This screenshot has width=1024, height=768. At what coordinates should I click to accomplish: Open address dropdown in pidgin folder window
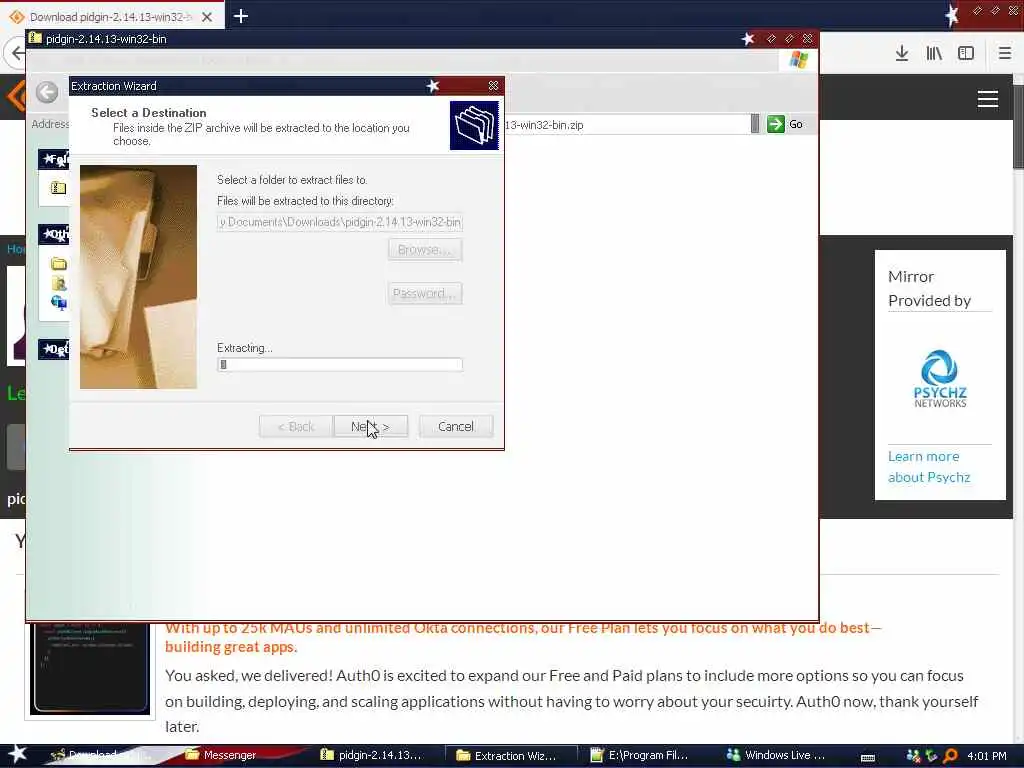click(x=755, y=123)
